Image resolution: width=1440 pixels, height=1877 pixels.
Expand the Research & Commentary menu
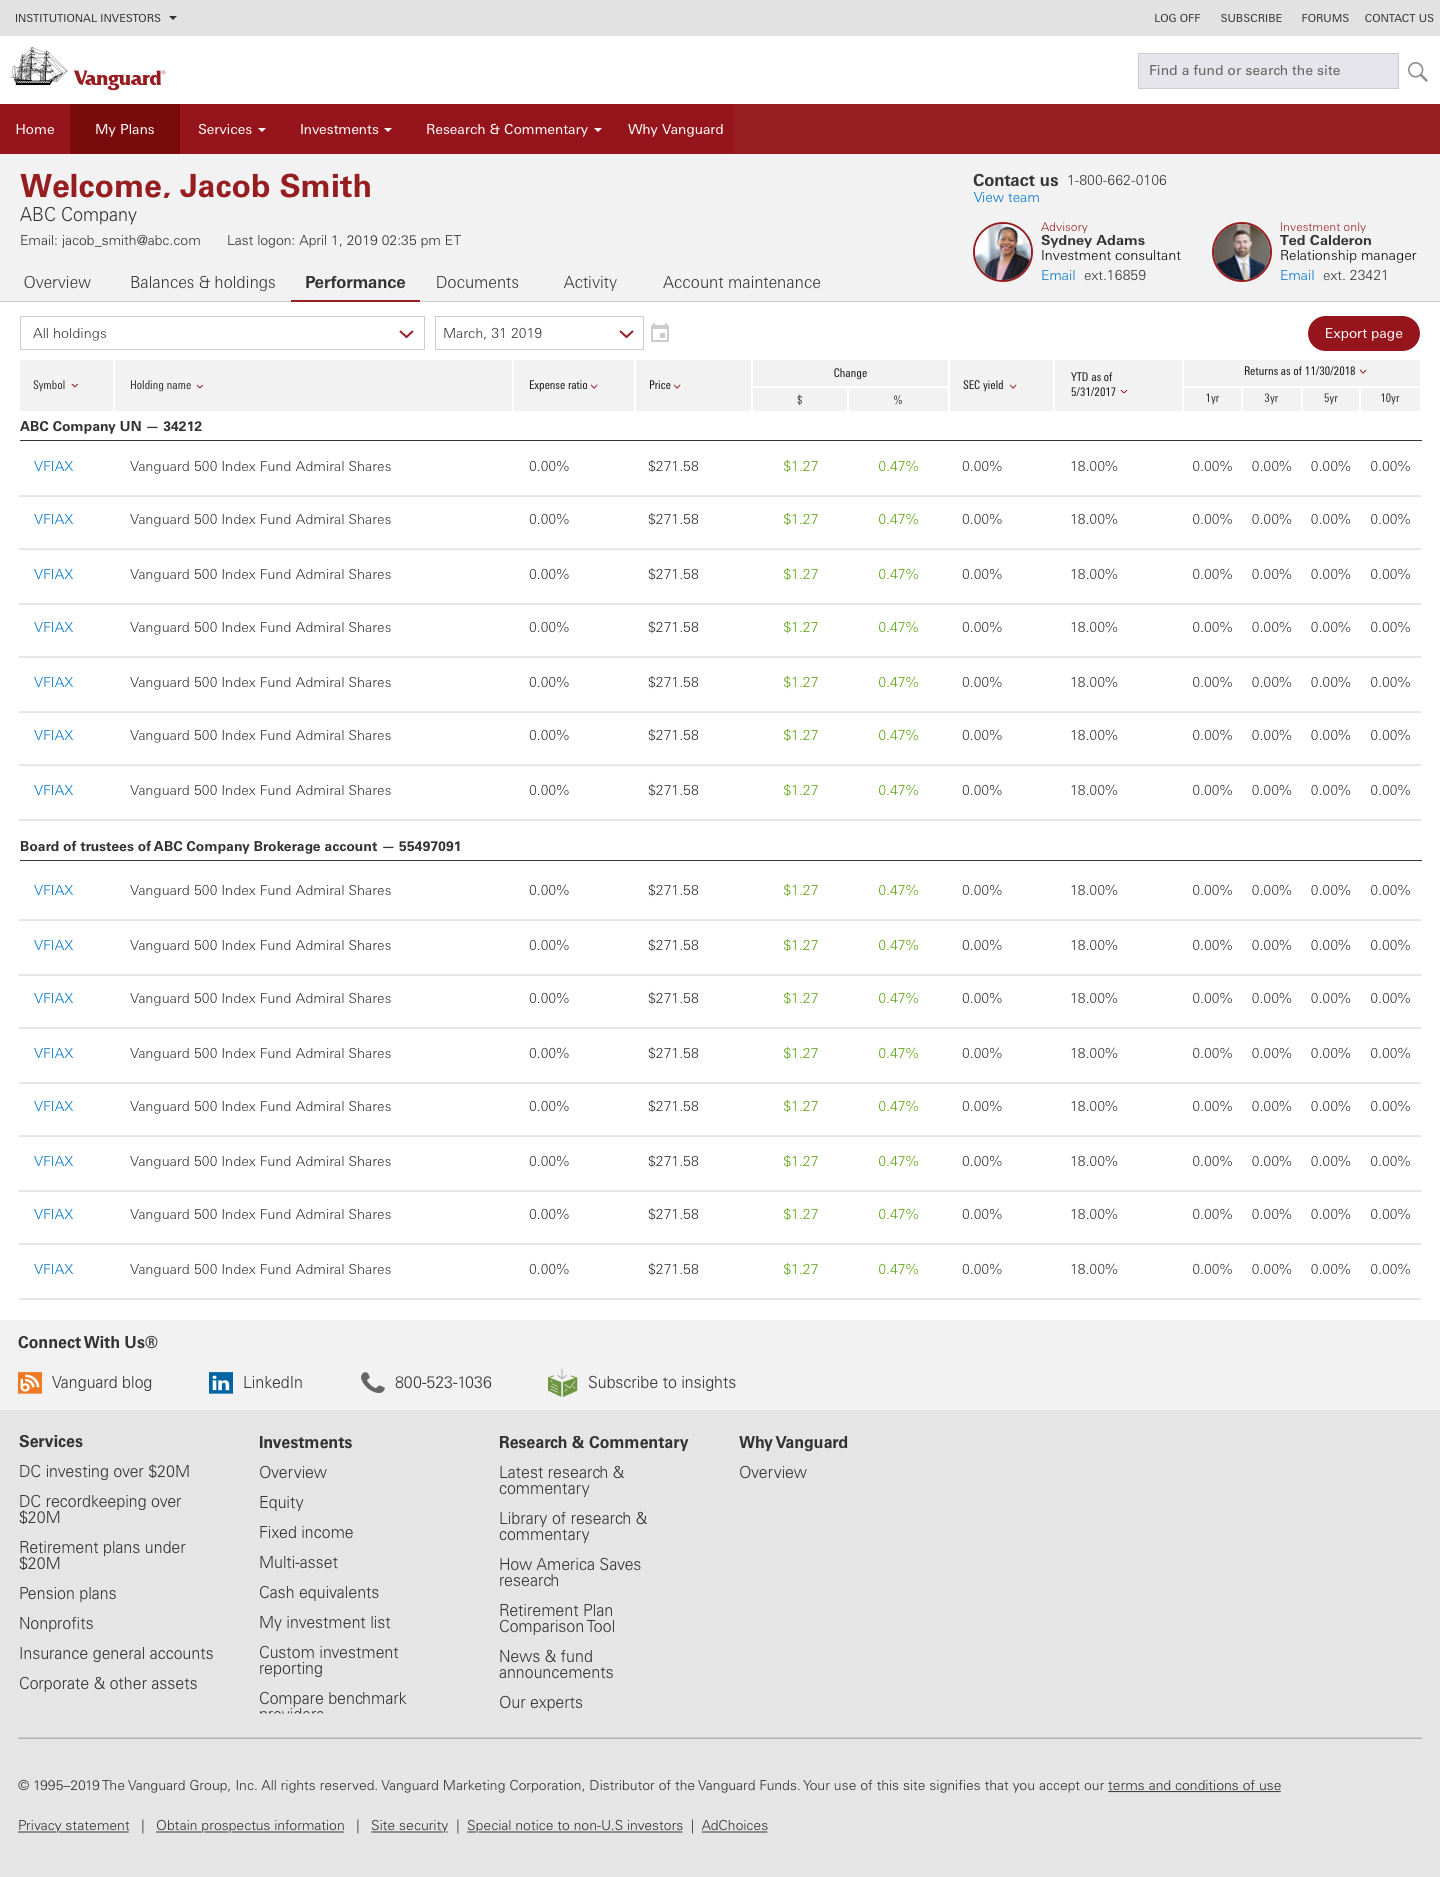coord(514,129)
